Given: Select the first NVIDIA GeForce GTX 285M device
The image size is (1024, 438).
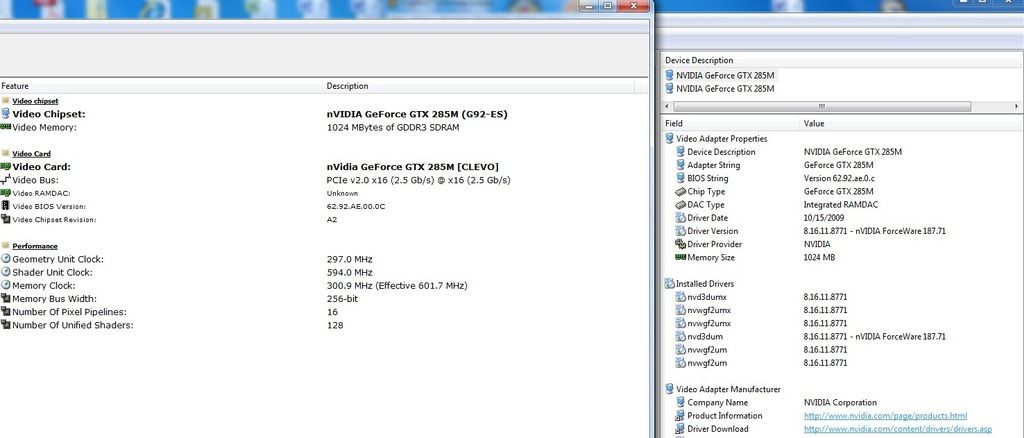Looking at the screenshot, I should 720,75.
